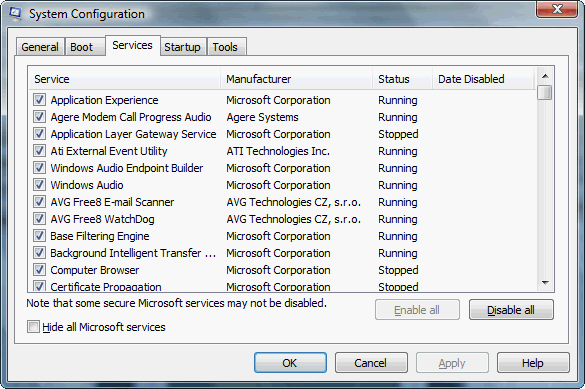585x389 pixels.
Task: Confirm with the OK button
Action: pyautogui.click(x=290, y=363)
